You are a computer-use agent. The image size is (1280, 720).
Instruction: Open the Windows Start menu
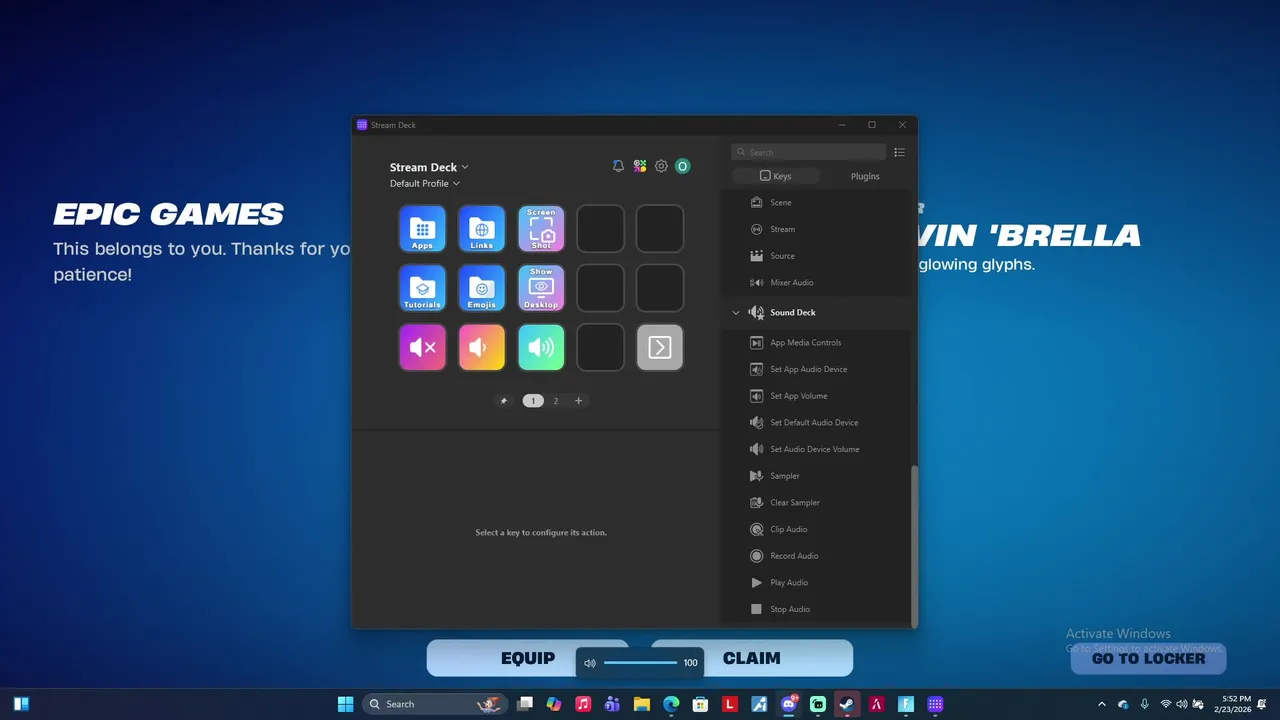[345, 704]
